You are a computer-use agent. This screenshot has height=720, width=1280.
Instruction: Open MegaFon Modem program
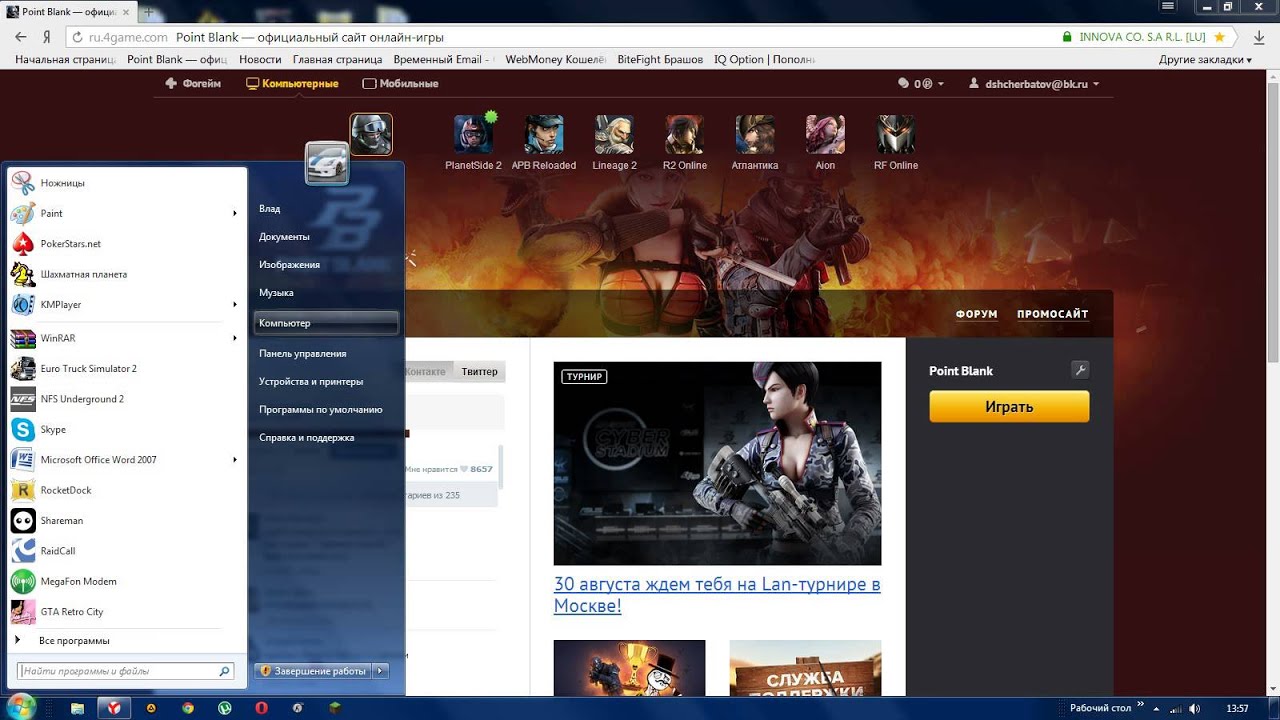point(127,581)
